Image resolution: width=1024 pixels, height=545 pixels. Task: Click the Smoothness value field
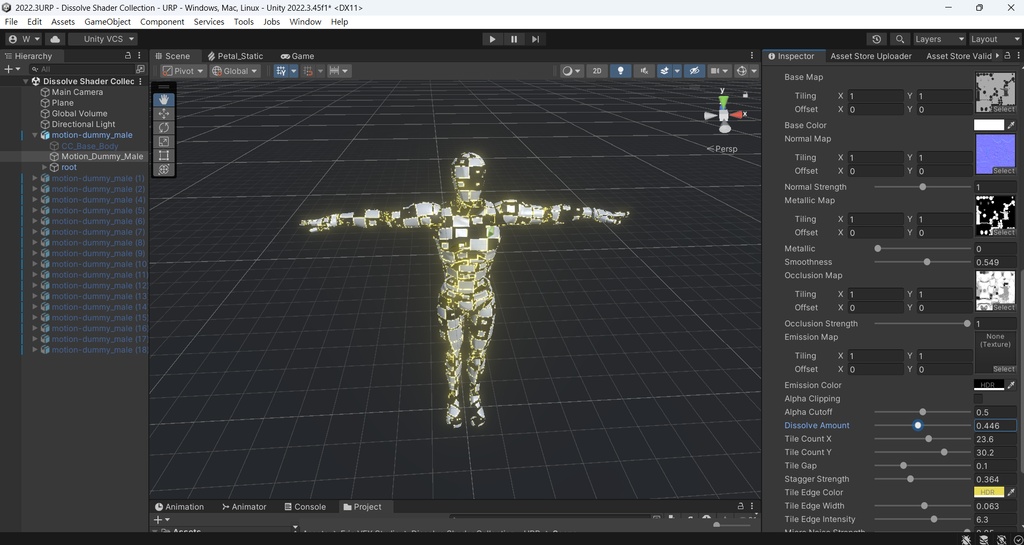click(x=995, y=262)
